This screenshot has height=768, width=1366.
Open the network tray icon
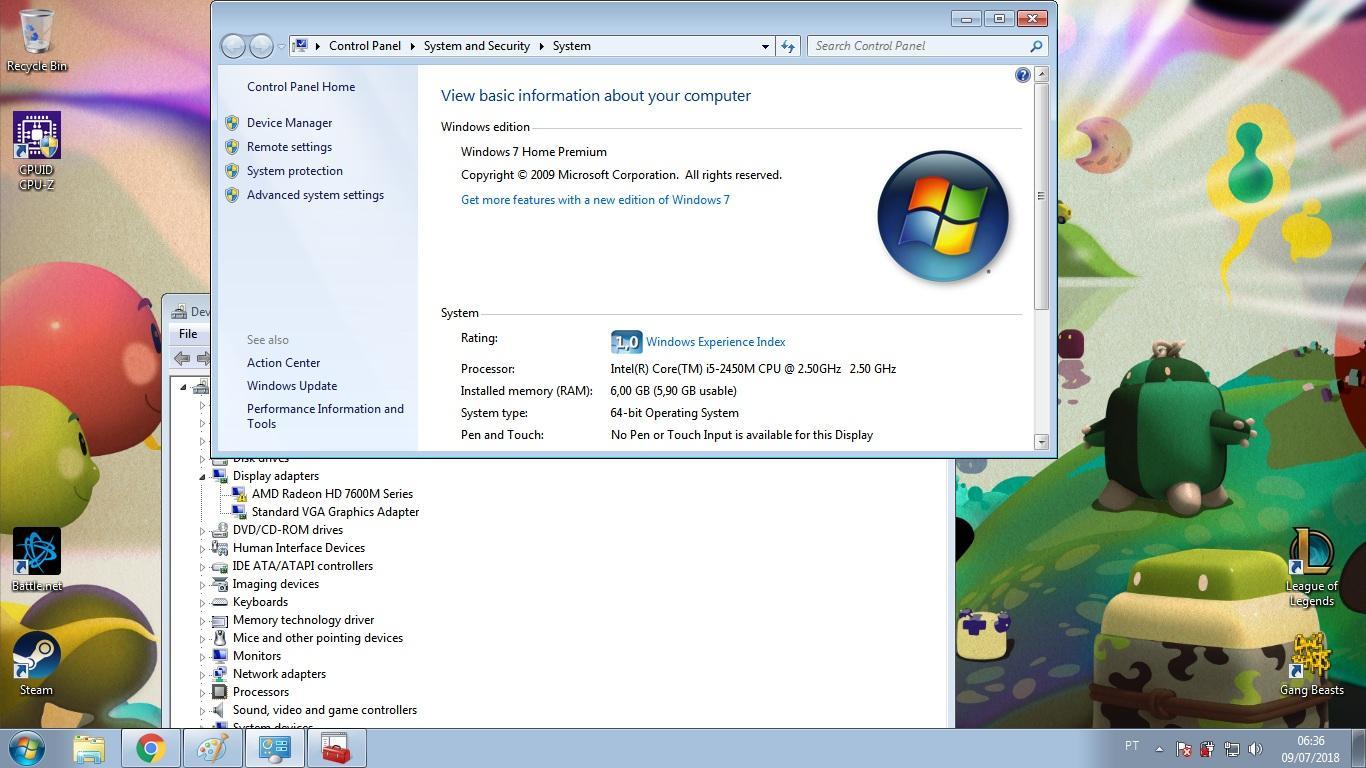point(1231,748)
